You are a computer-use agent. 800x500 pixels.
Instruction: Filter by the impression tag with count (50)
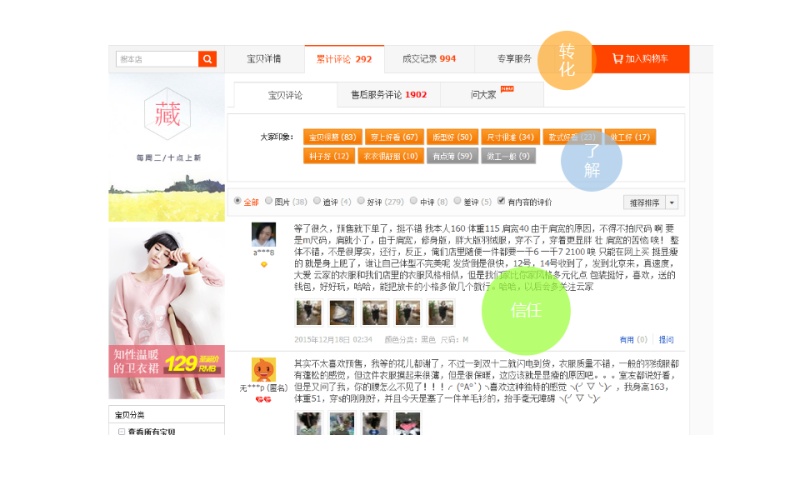click(452, 137)
